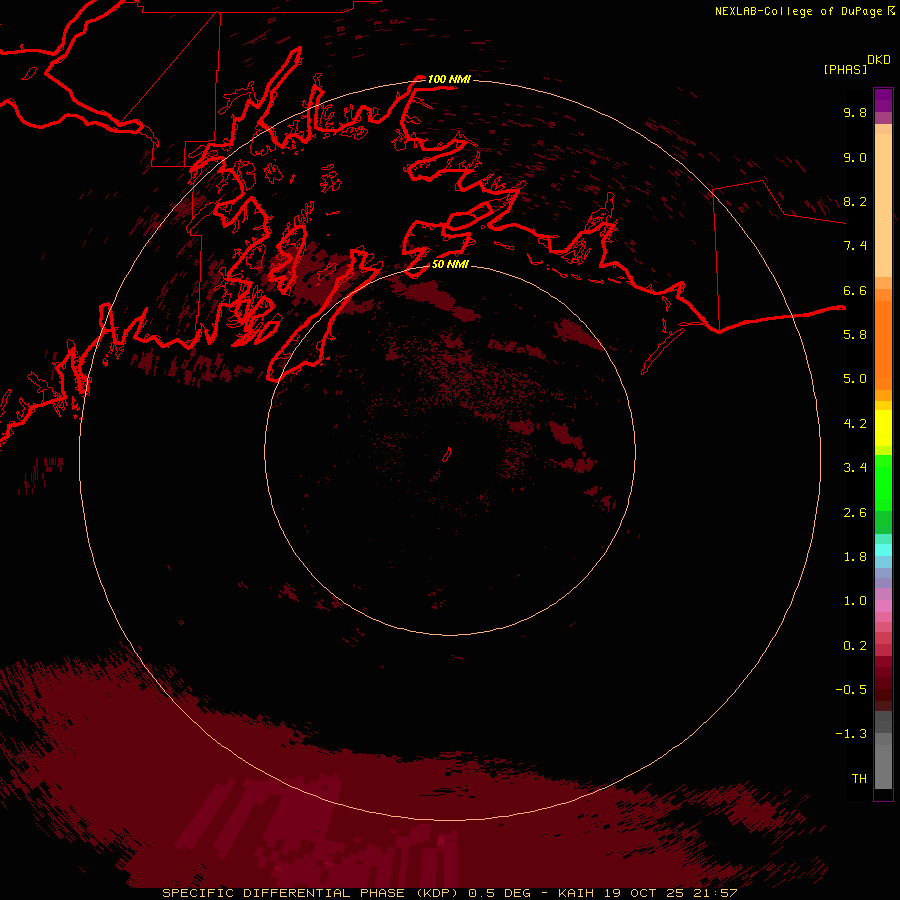Click the 9.0 scale value
Viewport: 900px width, 900px height.
[x=855, y=157]
